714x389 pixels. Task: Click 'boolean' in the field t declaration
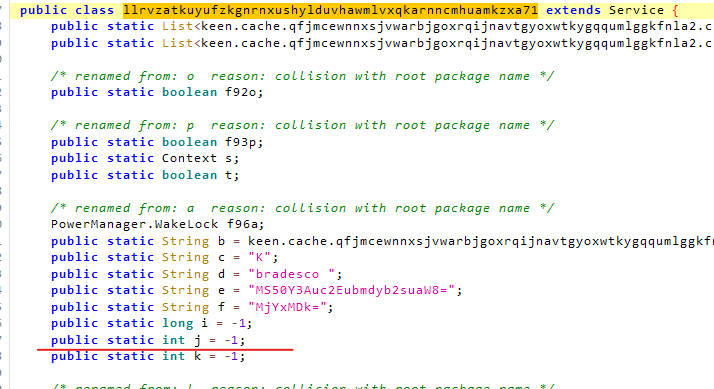(x=189, y=175)
